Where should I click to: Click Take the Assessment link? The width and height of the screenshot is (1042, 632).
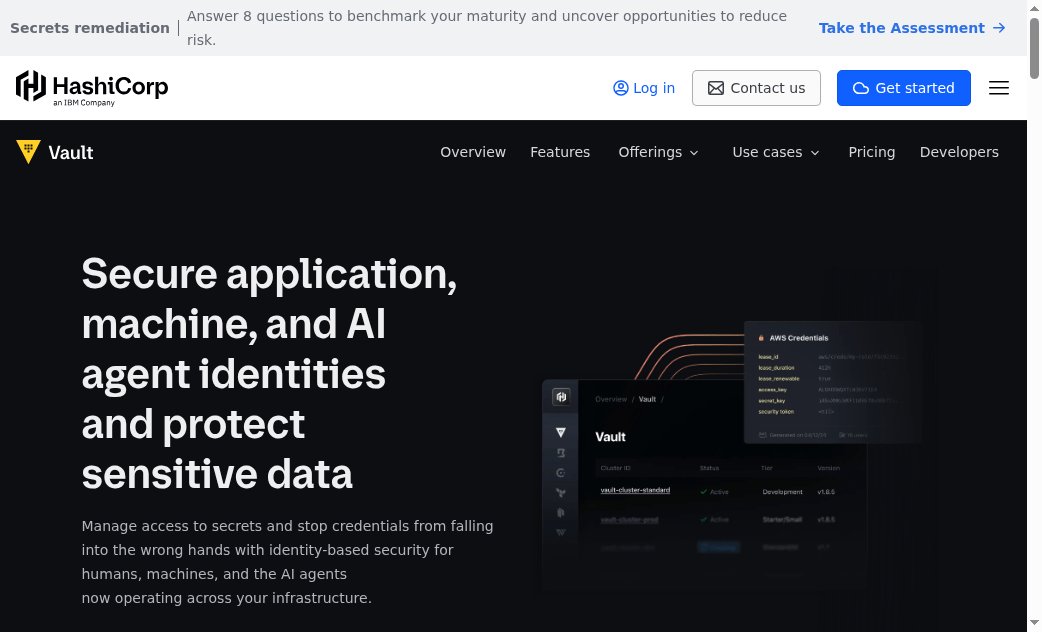pos(912,28)
